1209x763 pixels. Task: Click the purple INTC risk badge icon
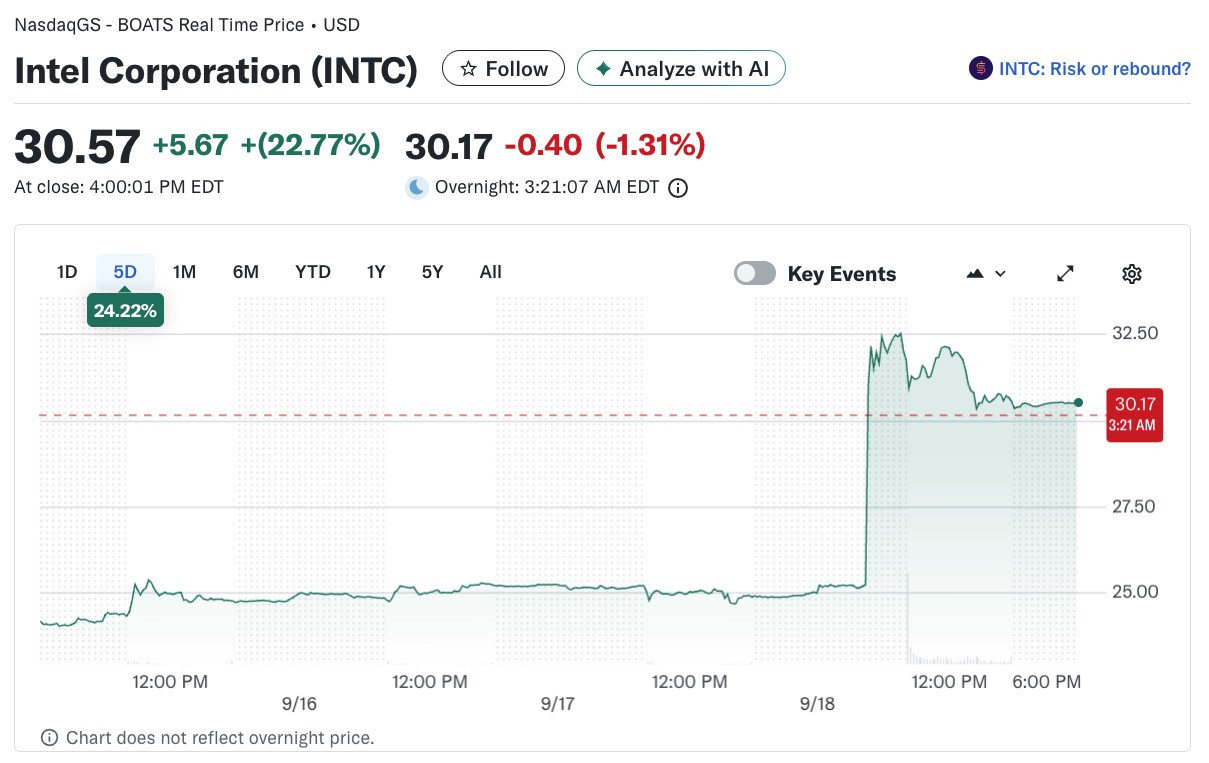(981, 69)
